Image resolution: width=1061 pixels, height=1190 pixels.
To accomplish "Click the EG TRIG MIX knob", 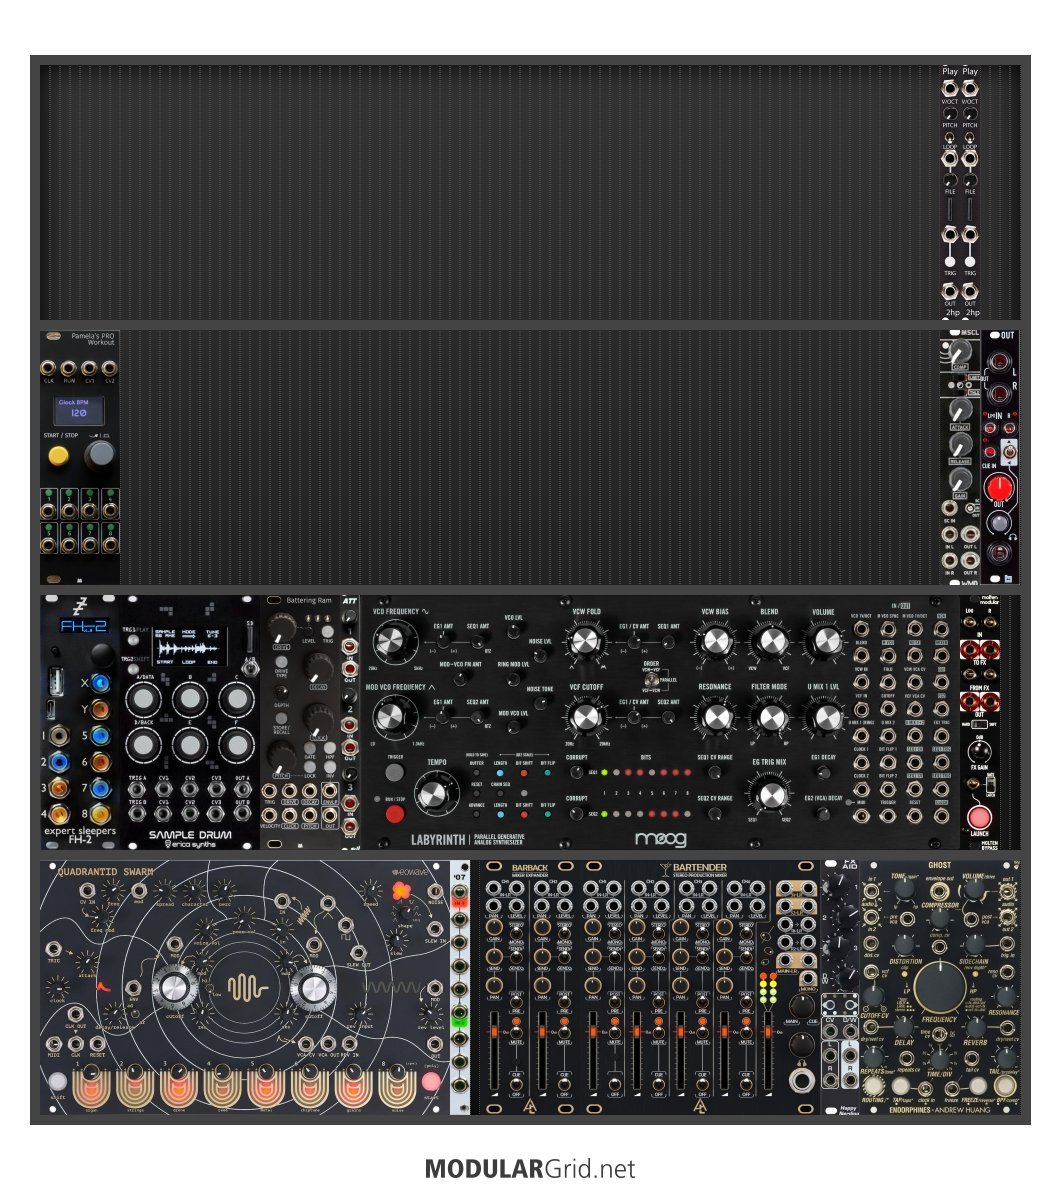I will pos(770,795).
